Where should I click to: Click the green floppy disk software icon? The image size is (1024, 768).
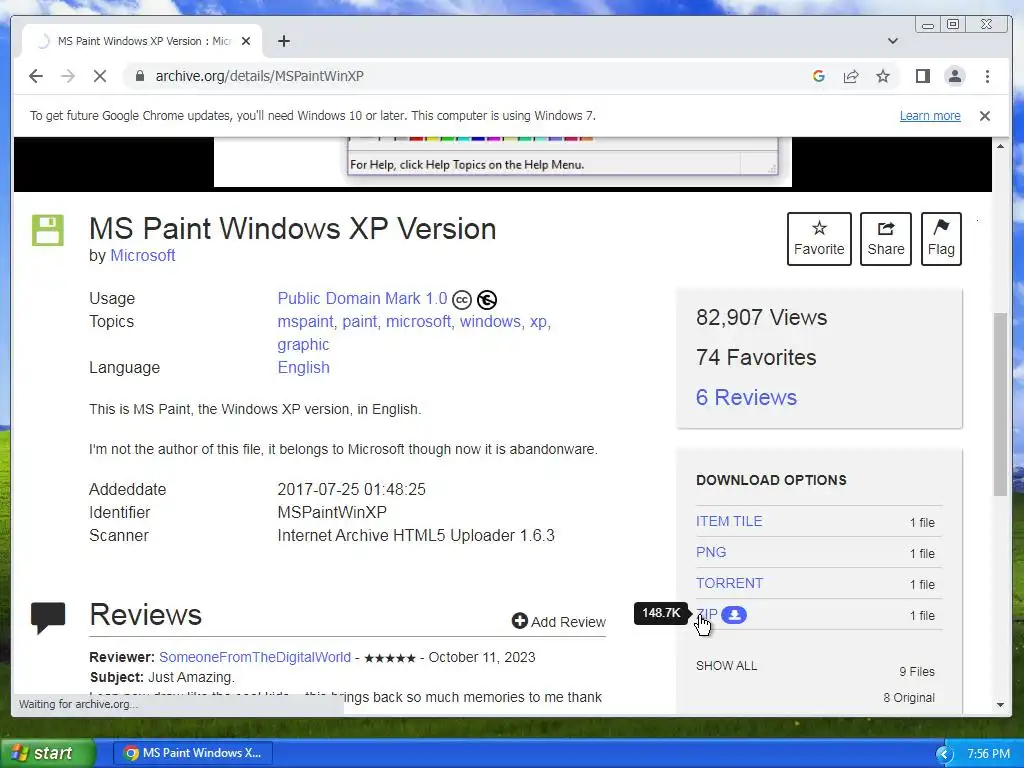tap(48, 230)
